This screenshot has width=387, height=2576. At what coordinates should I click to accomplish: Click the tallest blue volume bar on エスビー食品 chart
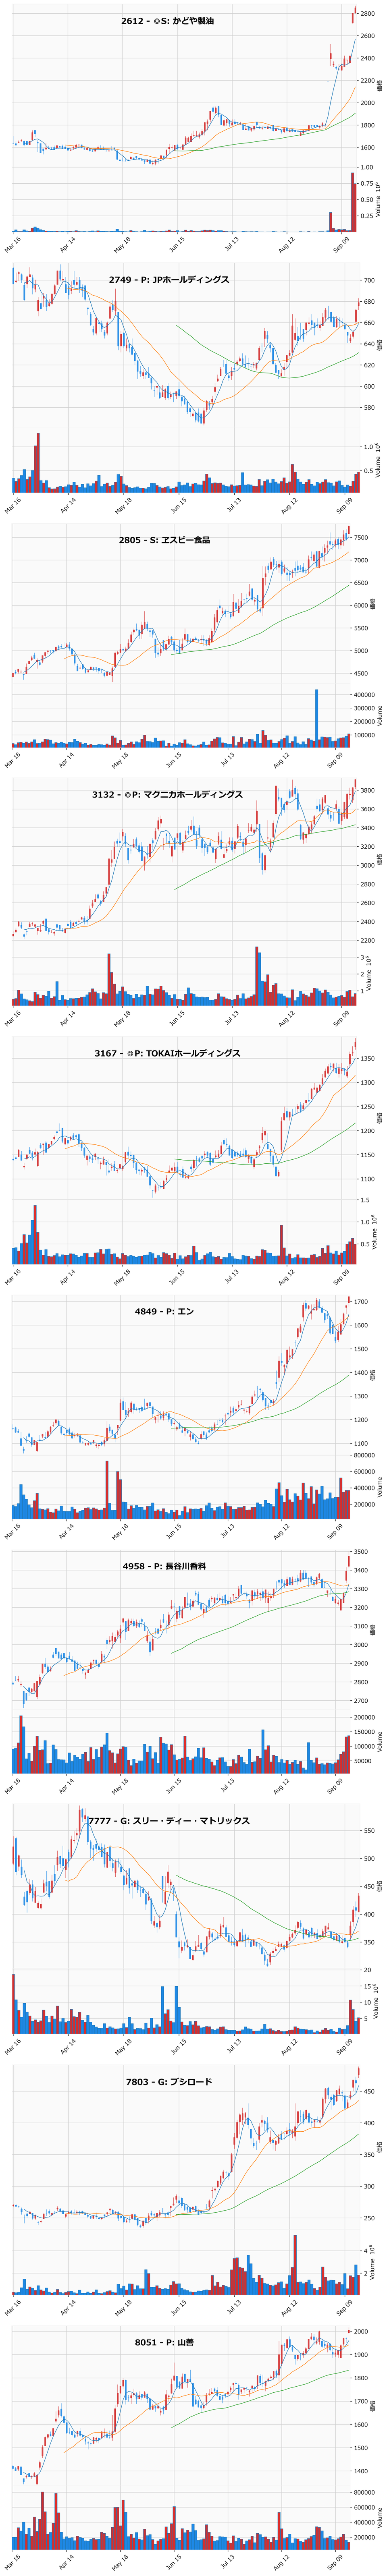pyautogui.click(x=317, y=718)
